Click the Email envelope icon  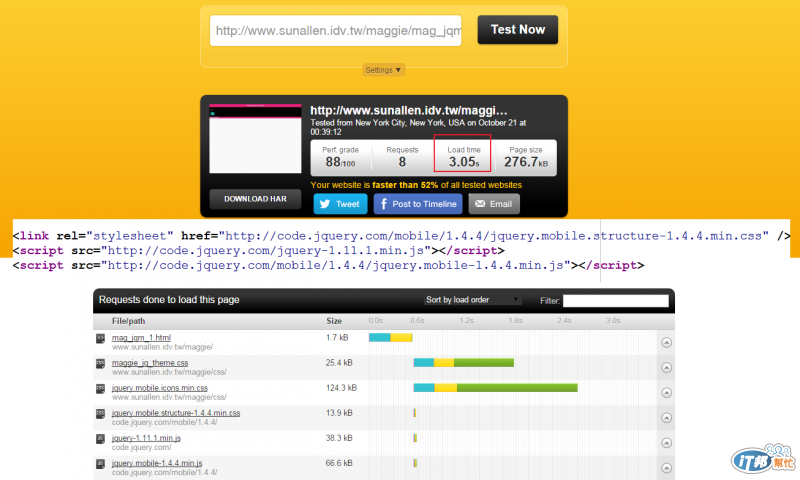[480, 204]
